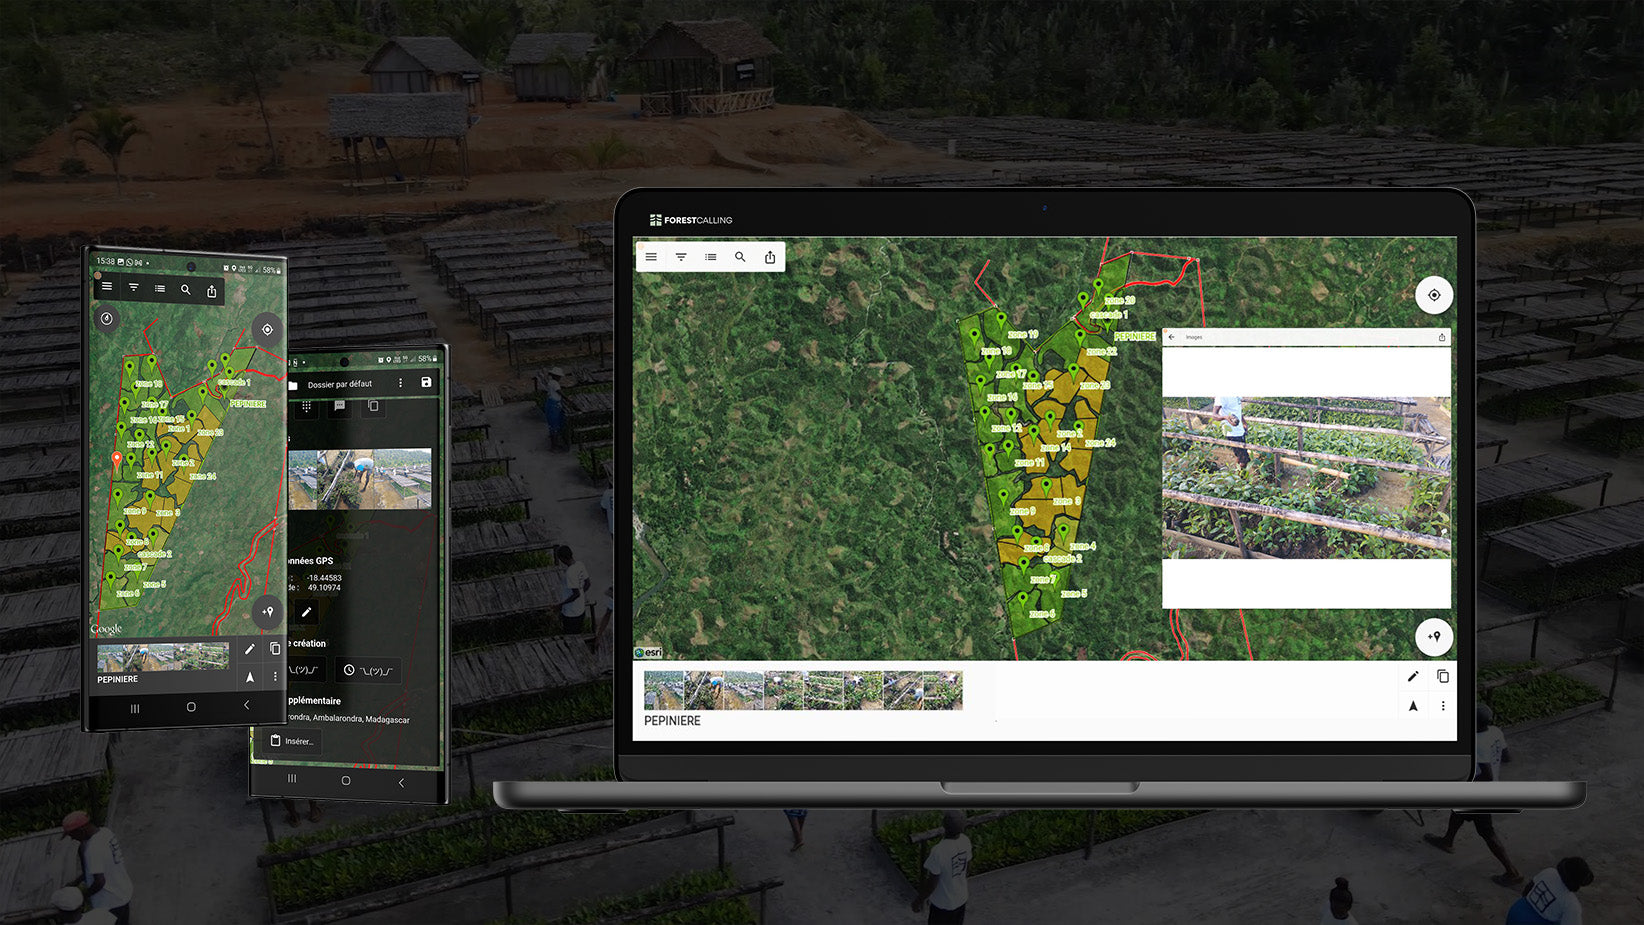Tap the save disk icon on second phone
1644x925 pixels.
click(x=426, y=382)
